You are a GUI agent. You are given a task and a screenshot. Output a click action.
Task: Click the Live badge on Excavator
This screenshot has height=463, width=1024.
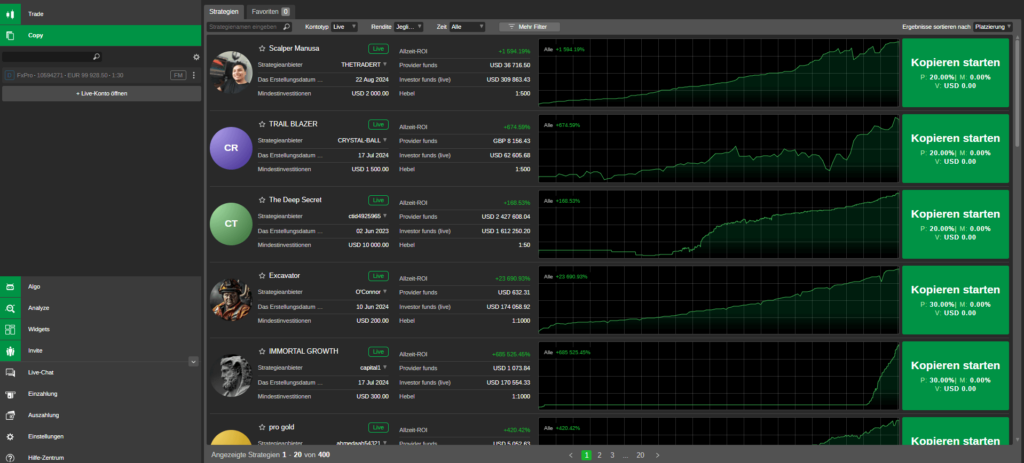pos(378,276)
